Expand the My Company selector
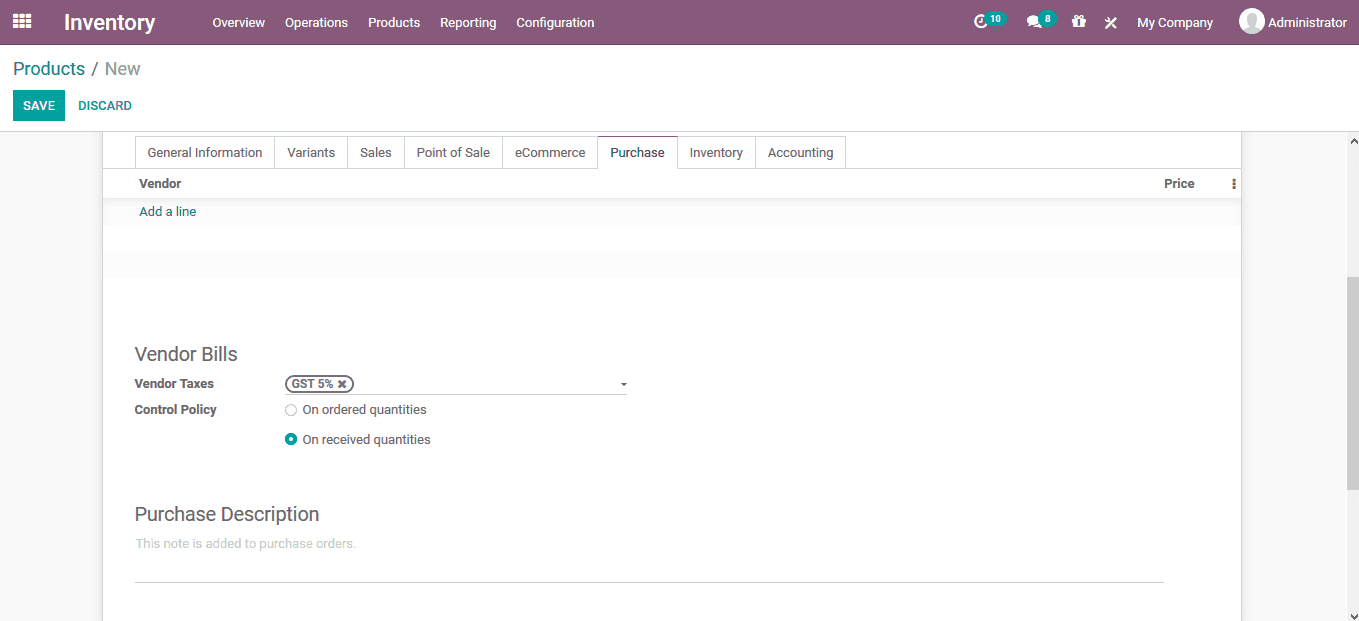 (x=1175, y=21)
